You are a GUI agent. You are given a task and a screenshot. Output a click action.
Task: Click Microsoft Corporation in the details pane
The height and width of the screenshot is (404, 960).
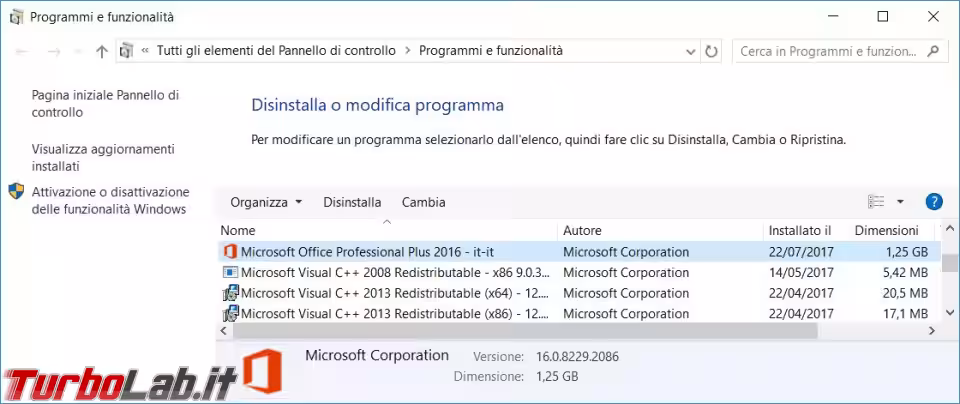[377, 355]
